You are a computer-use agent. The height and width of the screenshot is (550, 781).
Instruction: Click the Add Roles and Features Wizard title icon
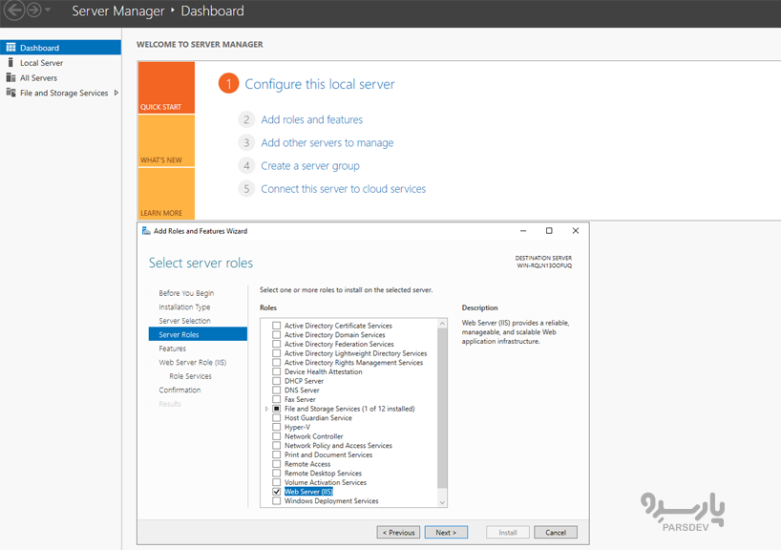pos(146,231)
